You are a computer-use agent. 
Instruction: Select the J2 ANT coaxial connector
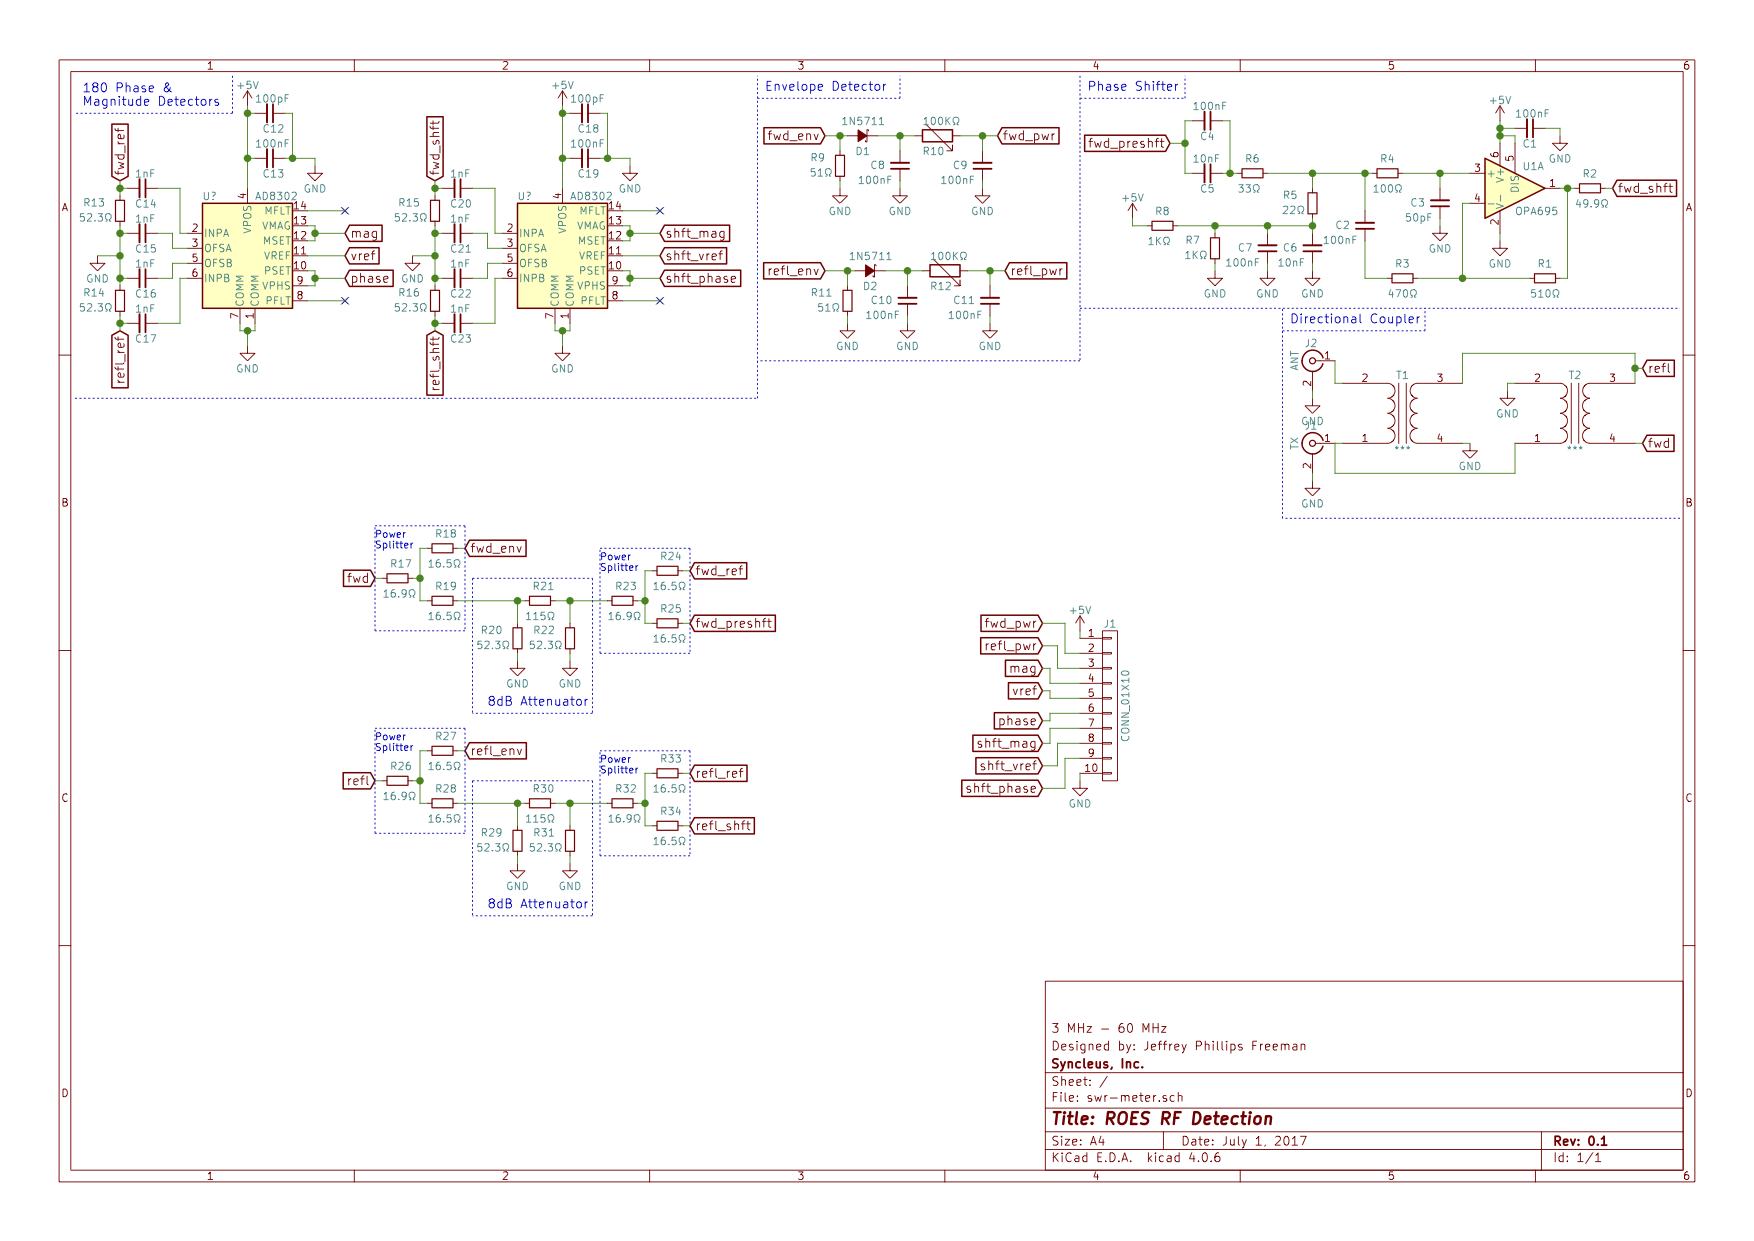[1312, 361]
